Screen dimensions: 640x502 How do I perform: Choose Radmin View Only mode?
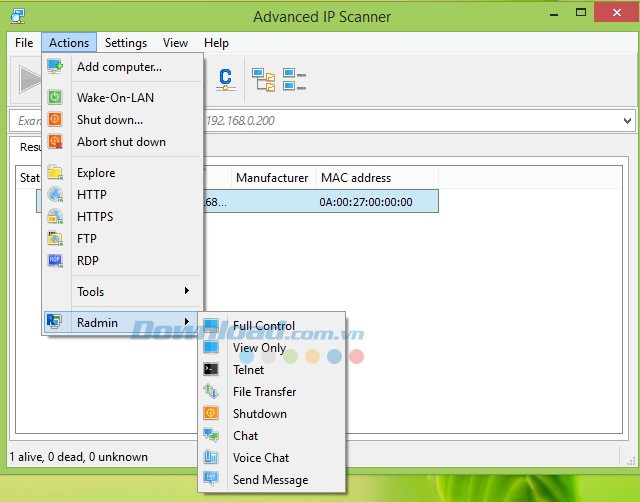point(259,348)
